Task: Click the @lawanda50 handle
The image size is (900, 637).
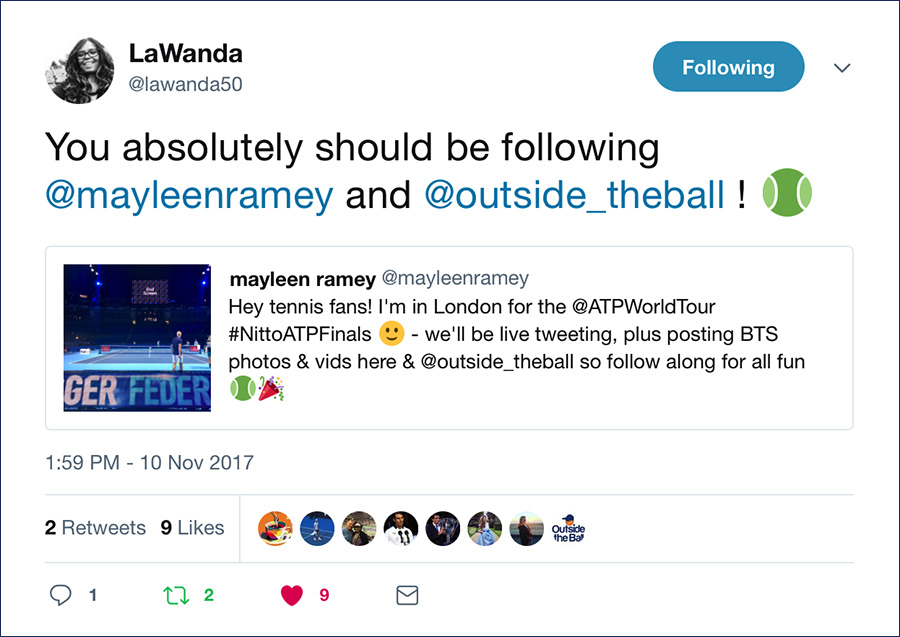Action: pos(185,84)
